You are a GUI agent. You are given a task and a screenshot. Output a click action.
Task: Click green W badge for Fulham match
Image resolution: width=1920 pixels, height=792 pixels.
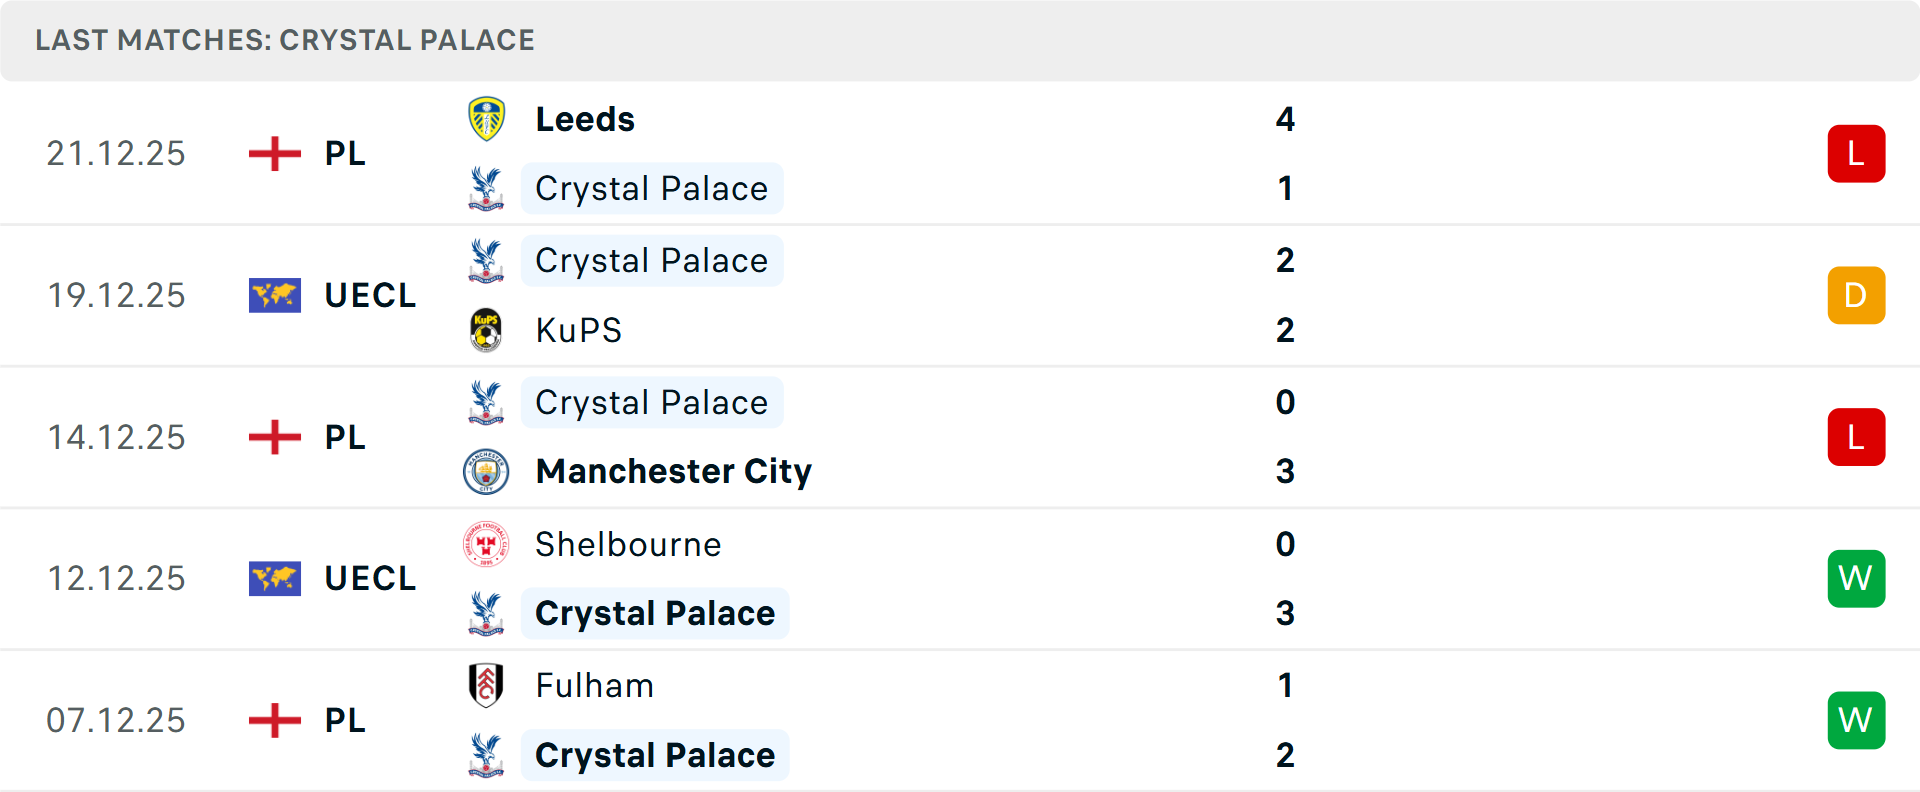point(1855,720)
